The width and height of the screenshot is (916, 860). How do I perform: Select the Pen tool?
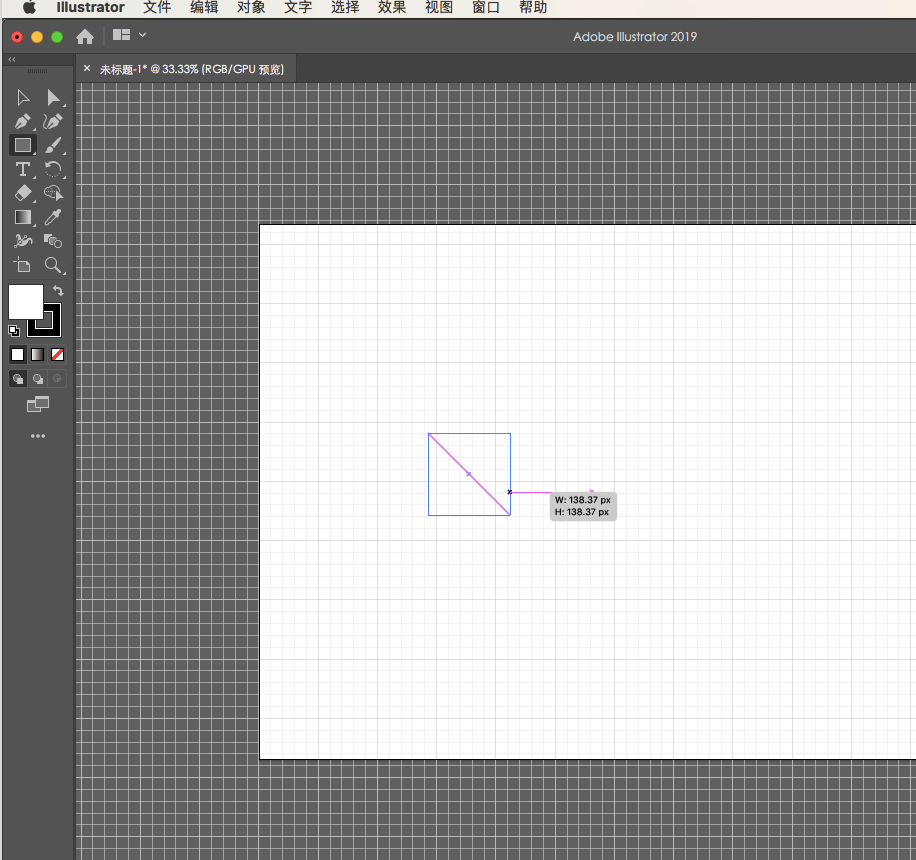pos(23,122)
